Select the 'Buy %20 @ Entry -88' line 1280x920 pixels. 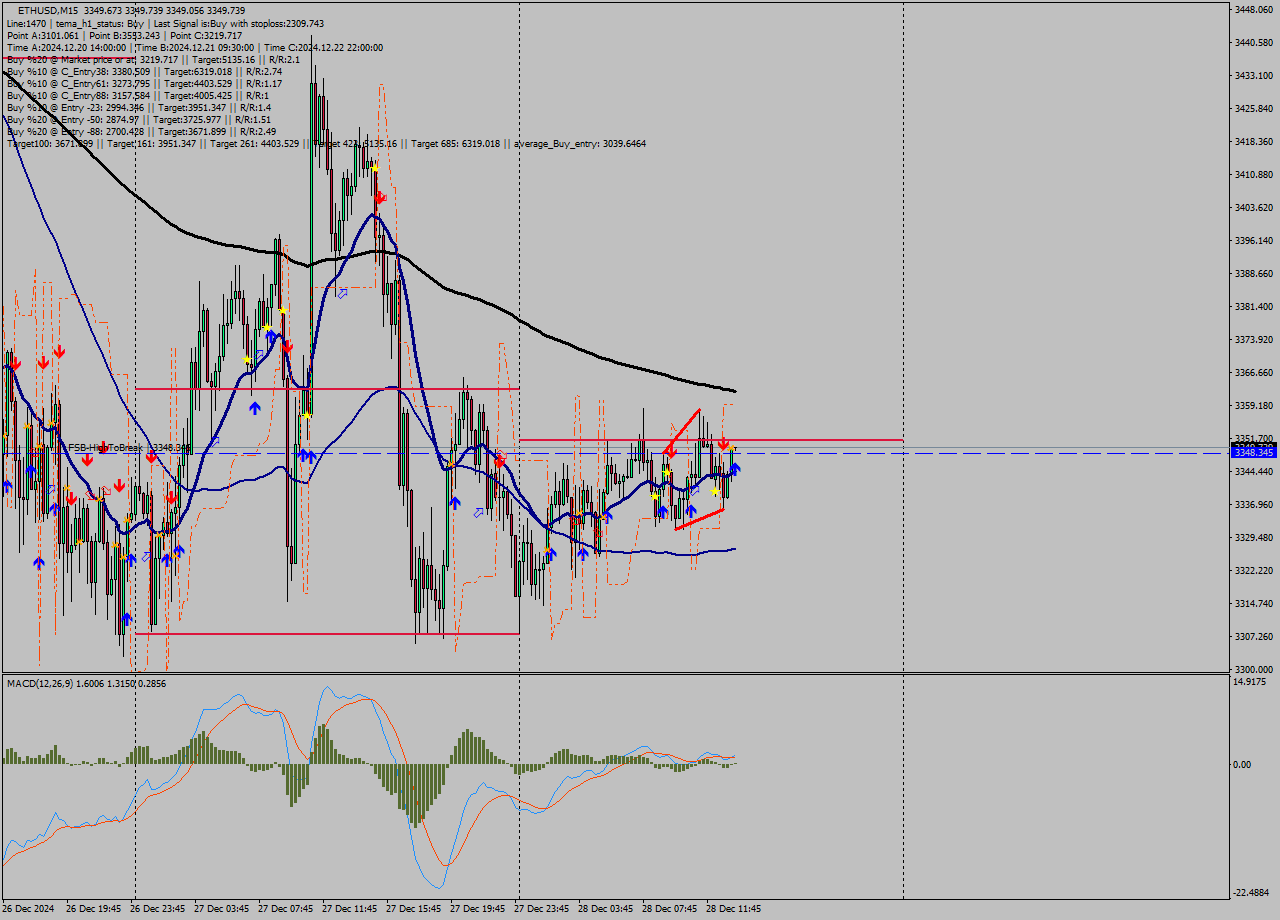tap(141, 131)
